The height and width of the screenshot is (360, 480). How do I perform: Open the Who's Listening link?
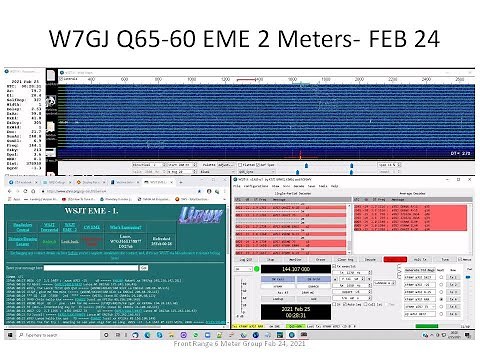tap(126, 227)
